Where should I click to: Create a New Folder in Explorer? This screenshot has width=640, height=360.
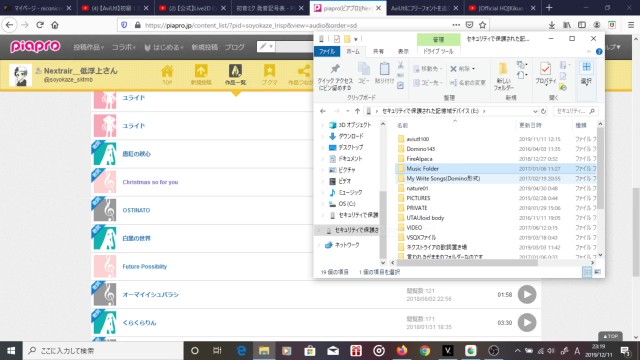pos(503,76)
